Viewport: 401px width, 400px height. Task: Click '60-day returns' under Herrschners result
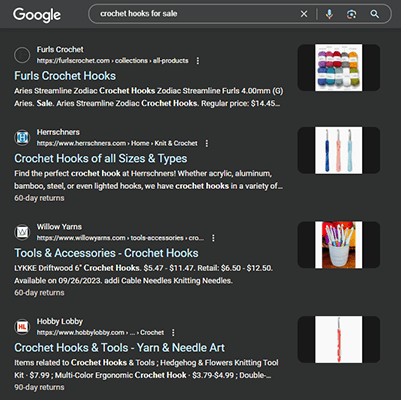pos(39,198)
